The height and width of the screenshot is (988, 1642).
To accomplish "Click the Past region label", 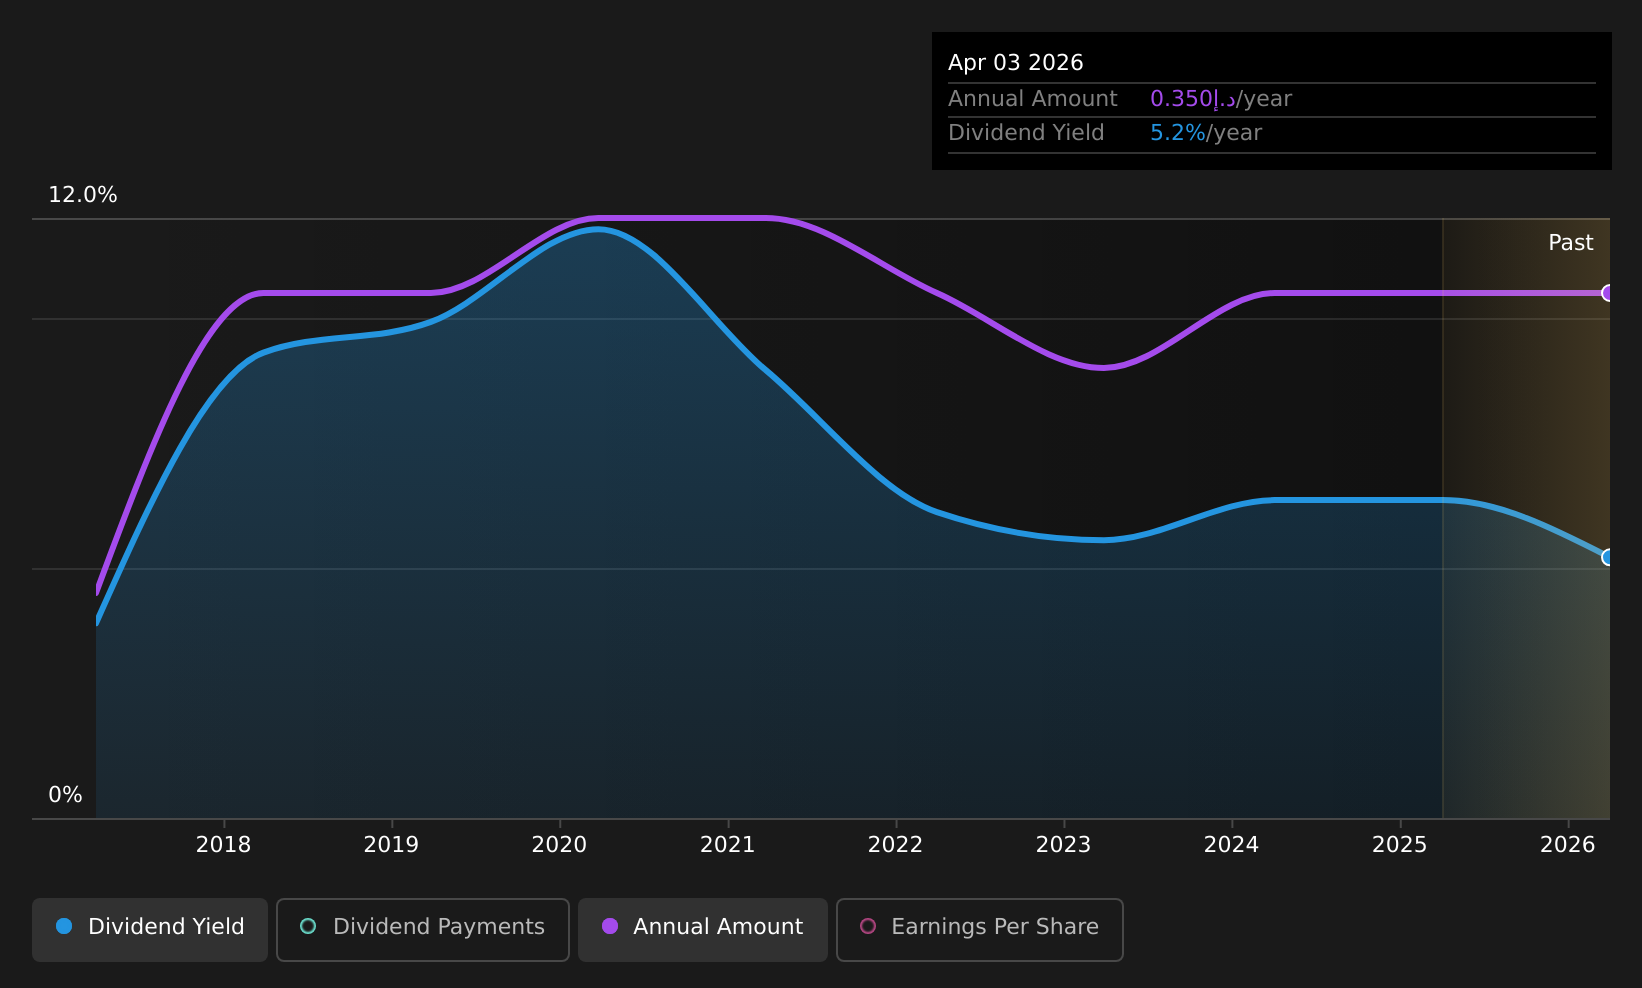I will tap(1570, 243).
